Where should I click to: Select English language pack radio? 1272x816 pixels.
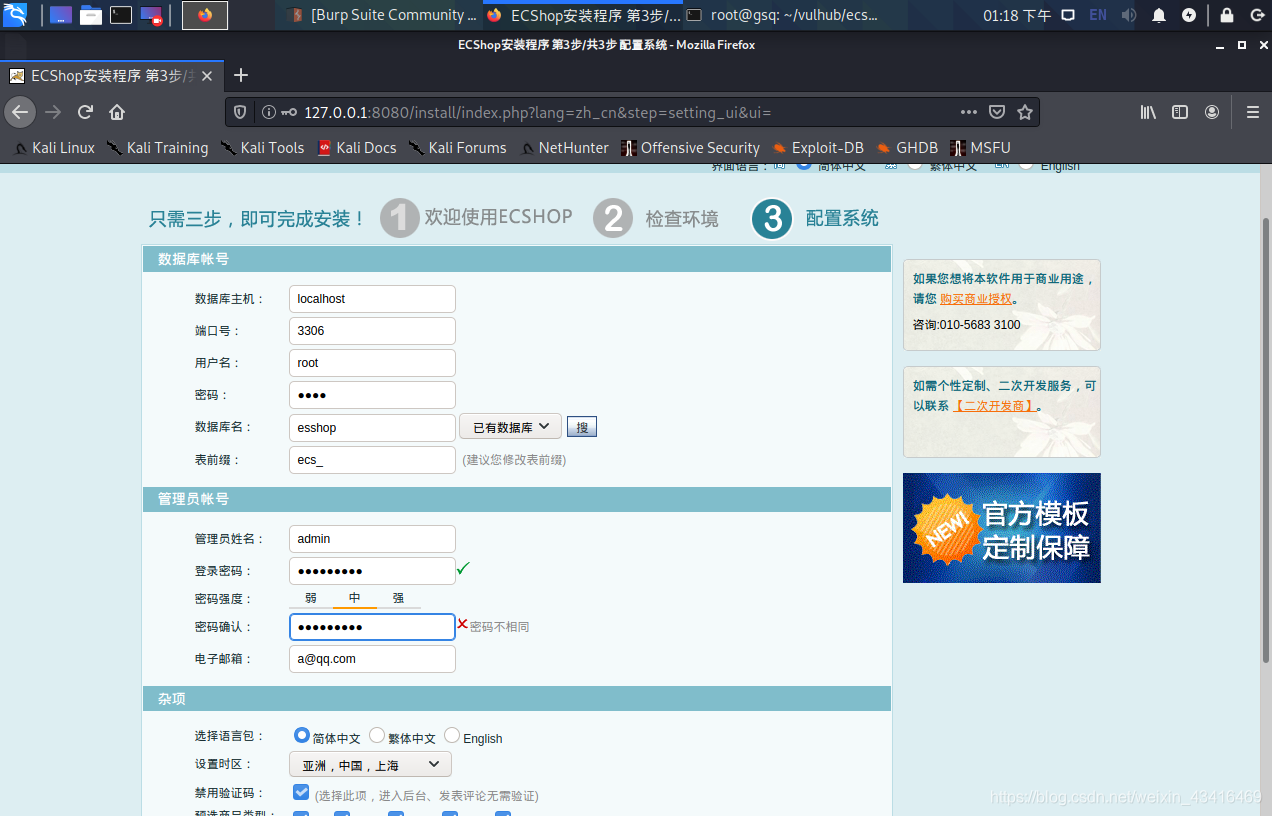(x=452, y=735)
